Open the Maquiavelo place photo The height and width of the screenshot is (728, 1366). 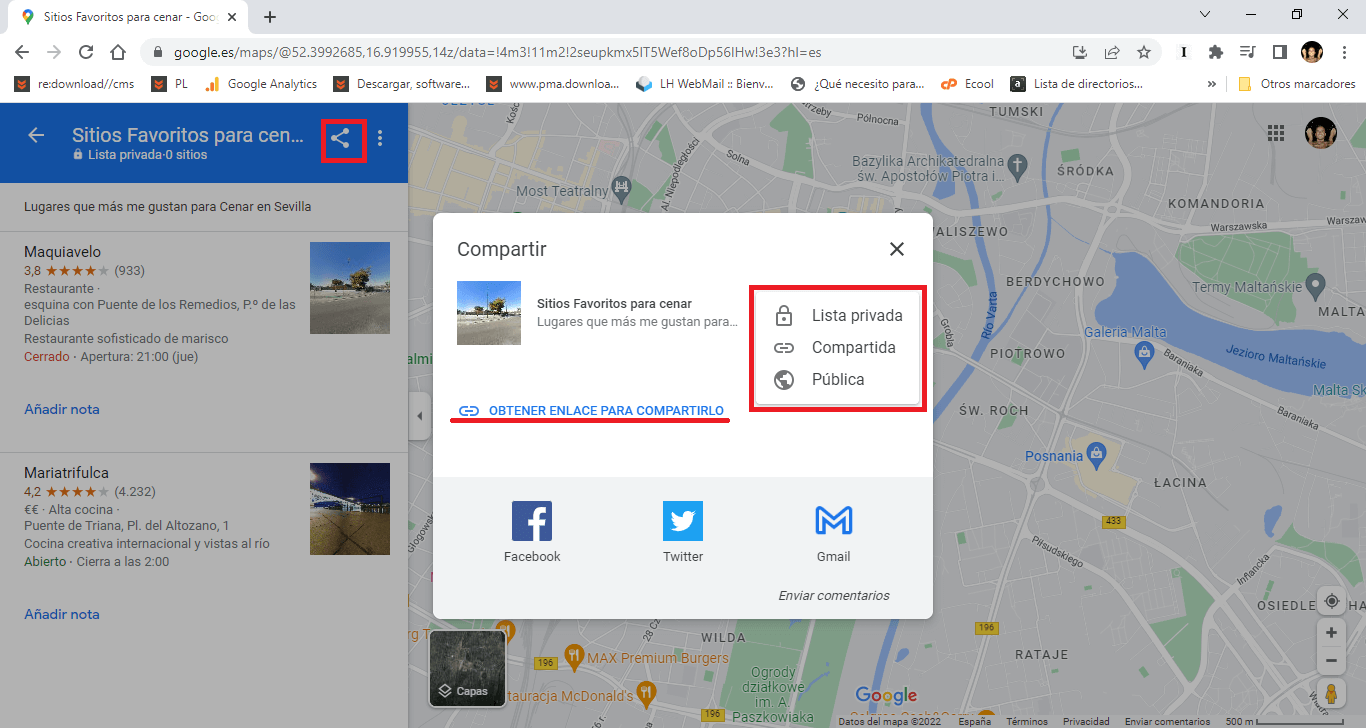tap(350, 288)
